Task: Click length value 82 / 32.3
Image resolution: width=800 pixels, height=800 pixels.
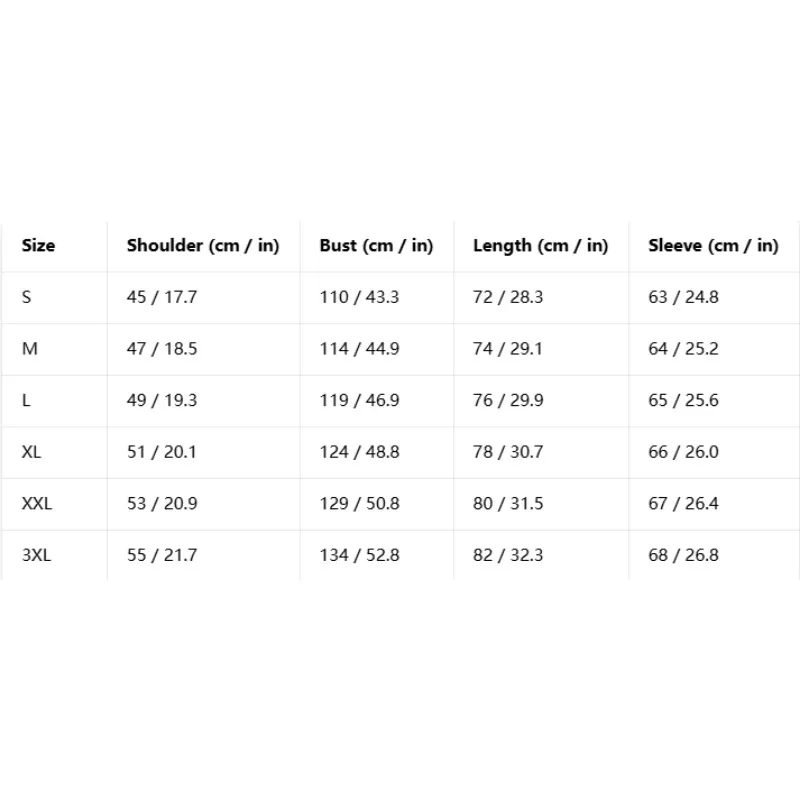Action: tap(508, 555)
